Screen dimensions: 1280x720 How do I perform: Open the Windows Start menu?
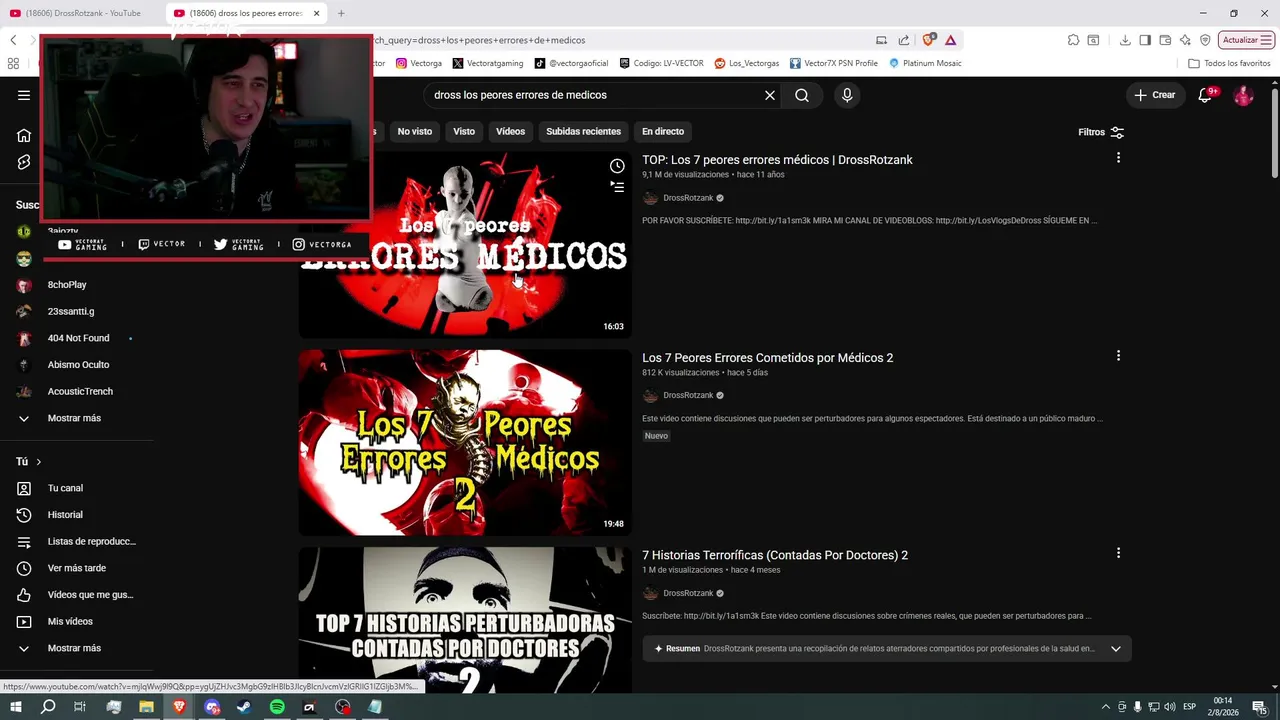(x=15, y=707)
